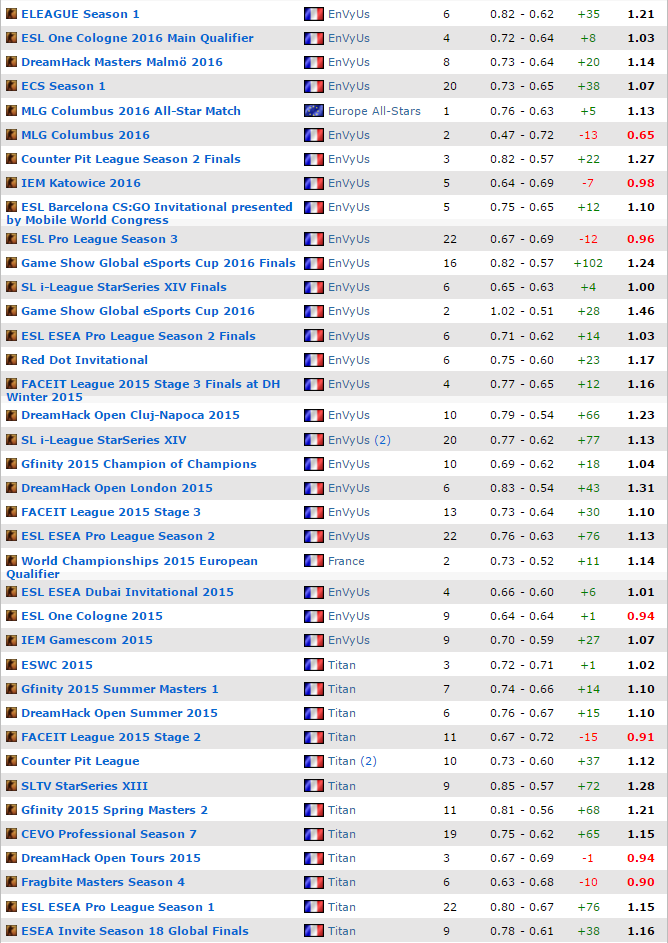Click the game icon next to ECS Season 1
668x943 pixels.
click(x=11, y=85)
